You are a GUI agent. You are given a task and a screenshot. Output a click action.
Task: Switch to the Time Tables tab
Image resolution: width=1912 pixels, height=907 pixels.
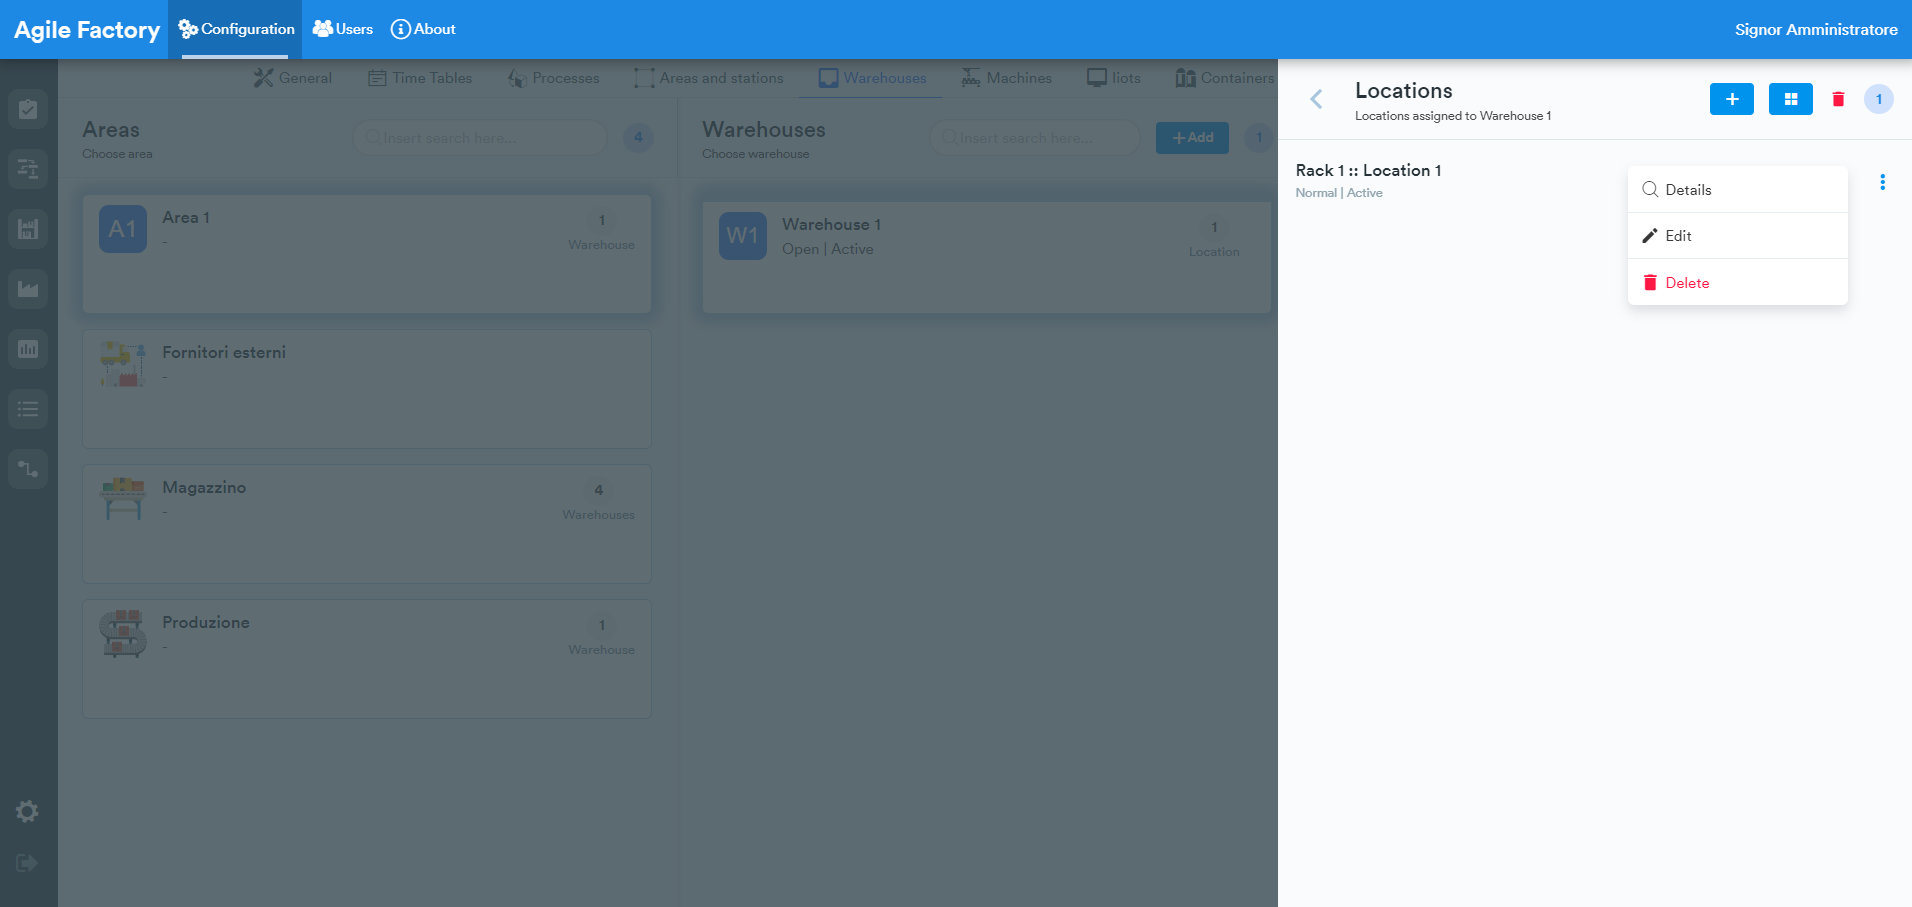pos(420,78)
